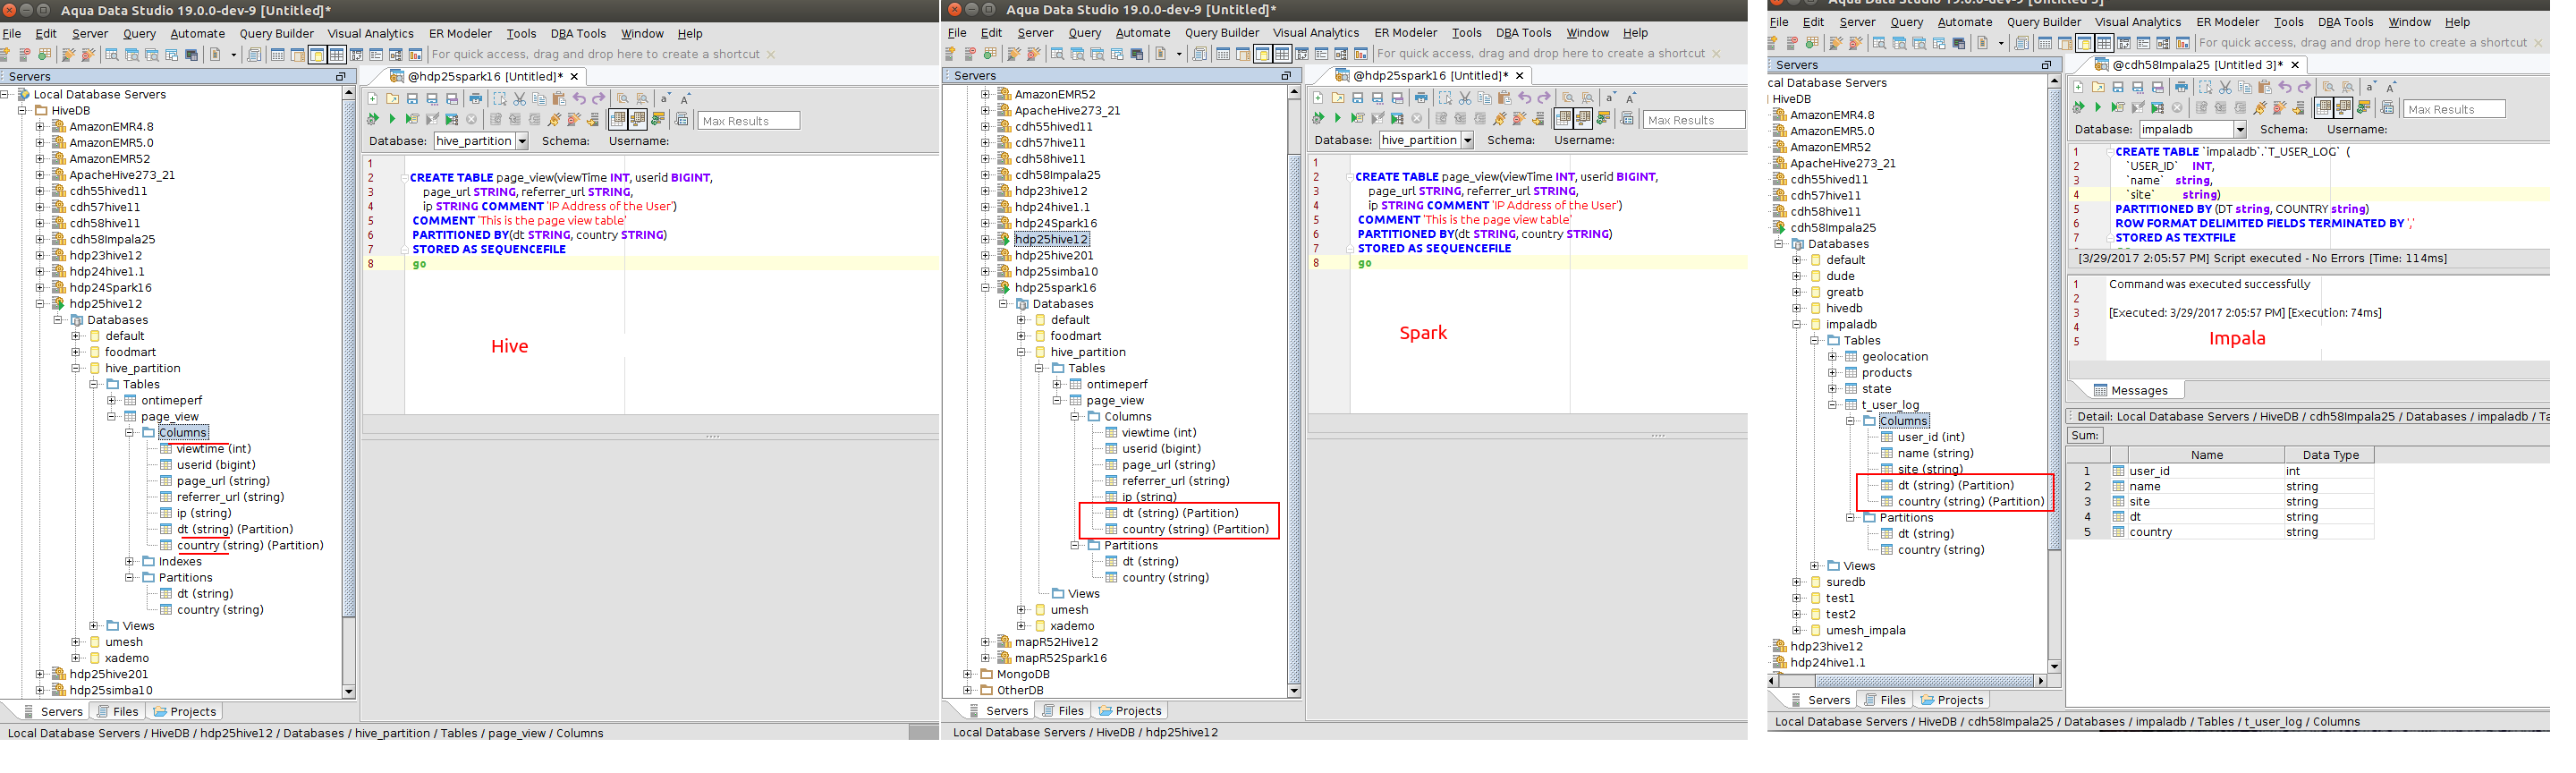Run the script with green play in leftmost window

(392, 120)
